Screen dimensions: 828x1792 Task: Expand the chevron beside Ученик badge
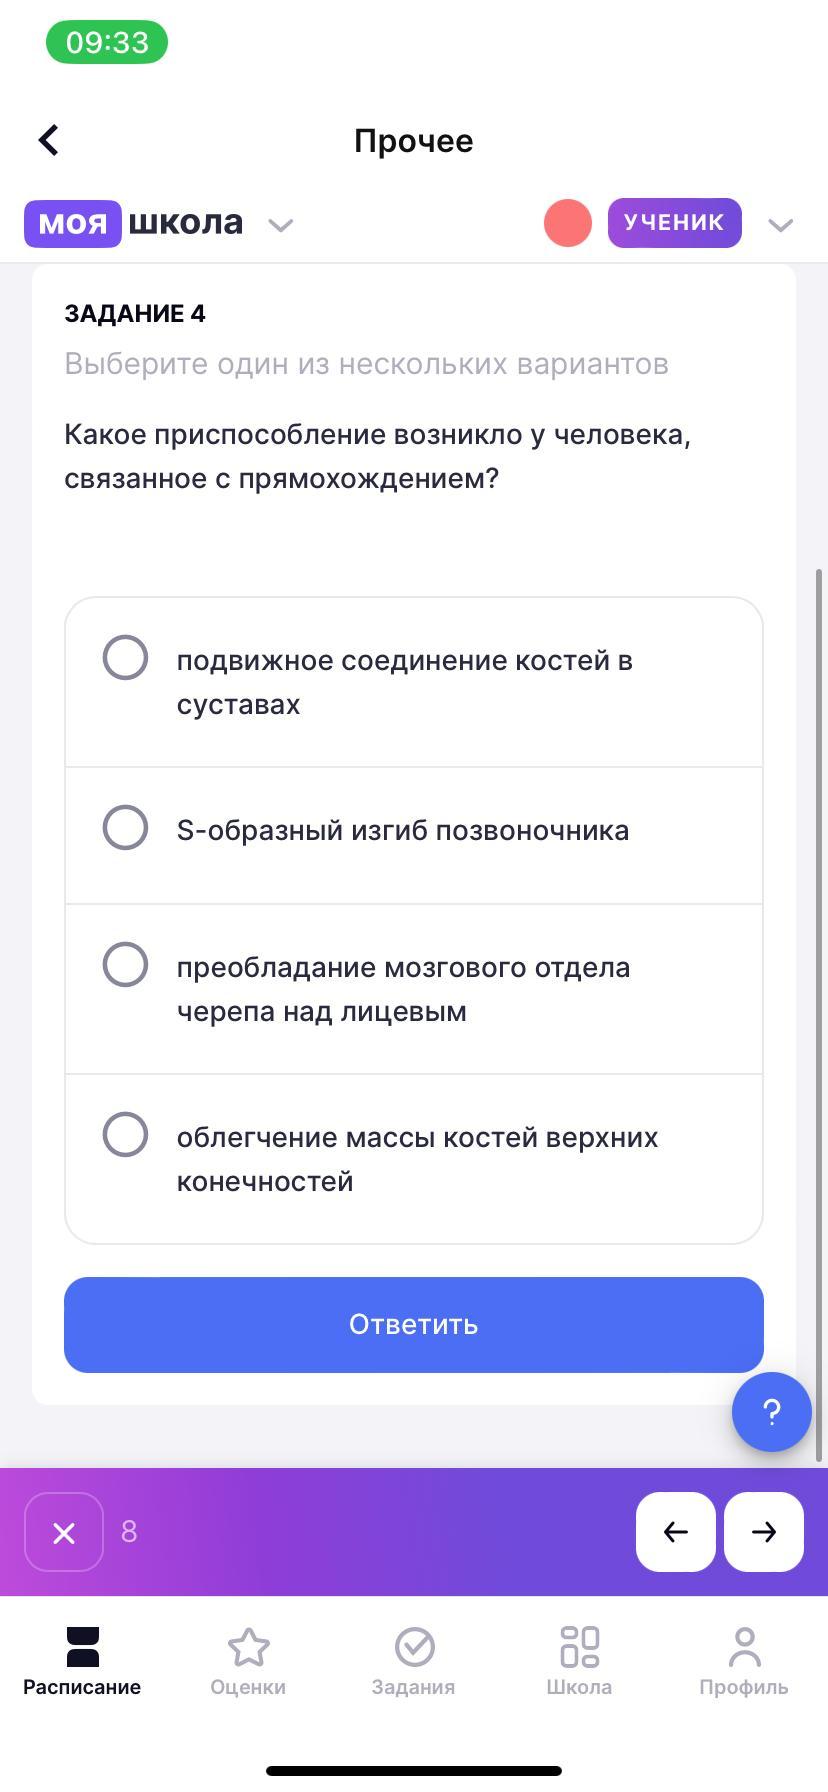780,225
